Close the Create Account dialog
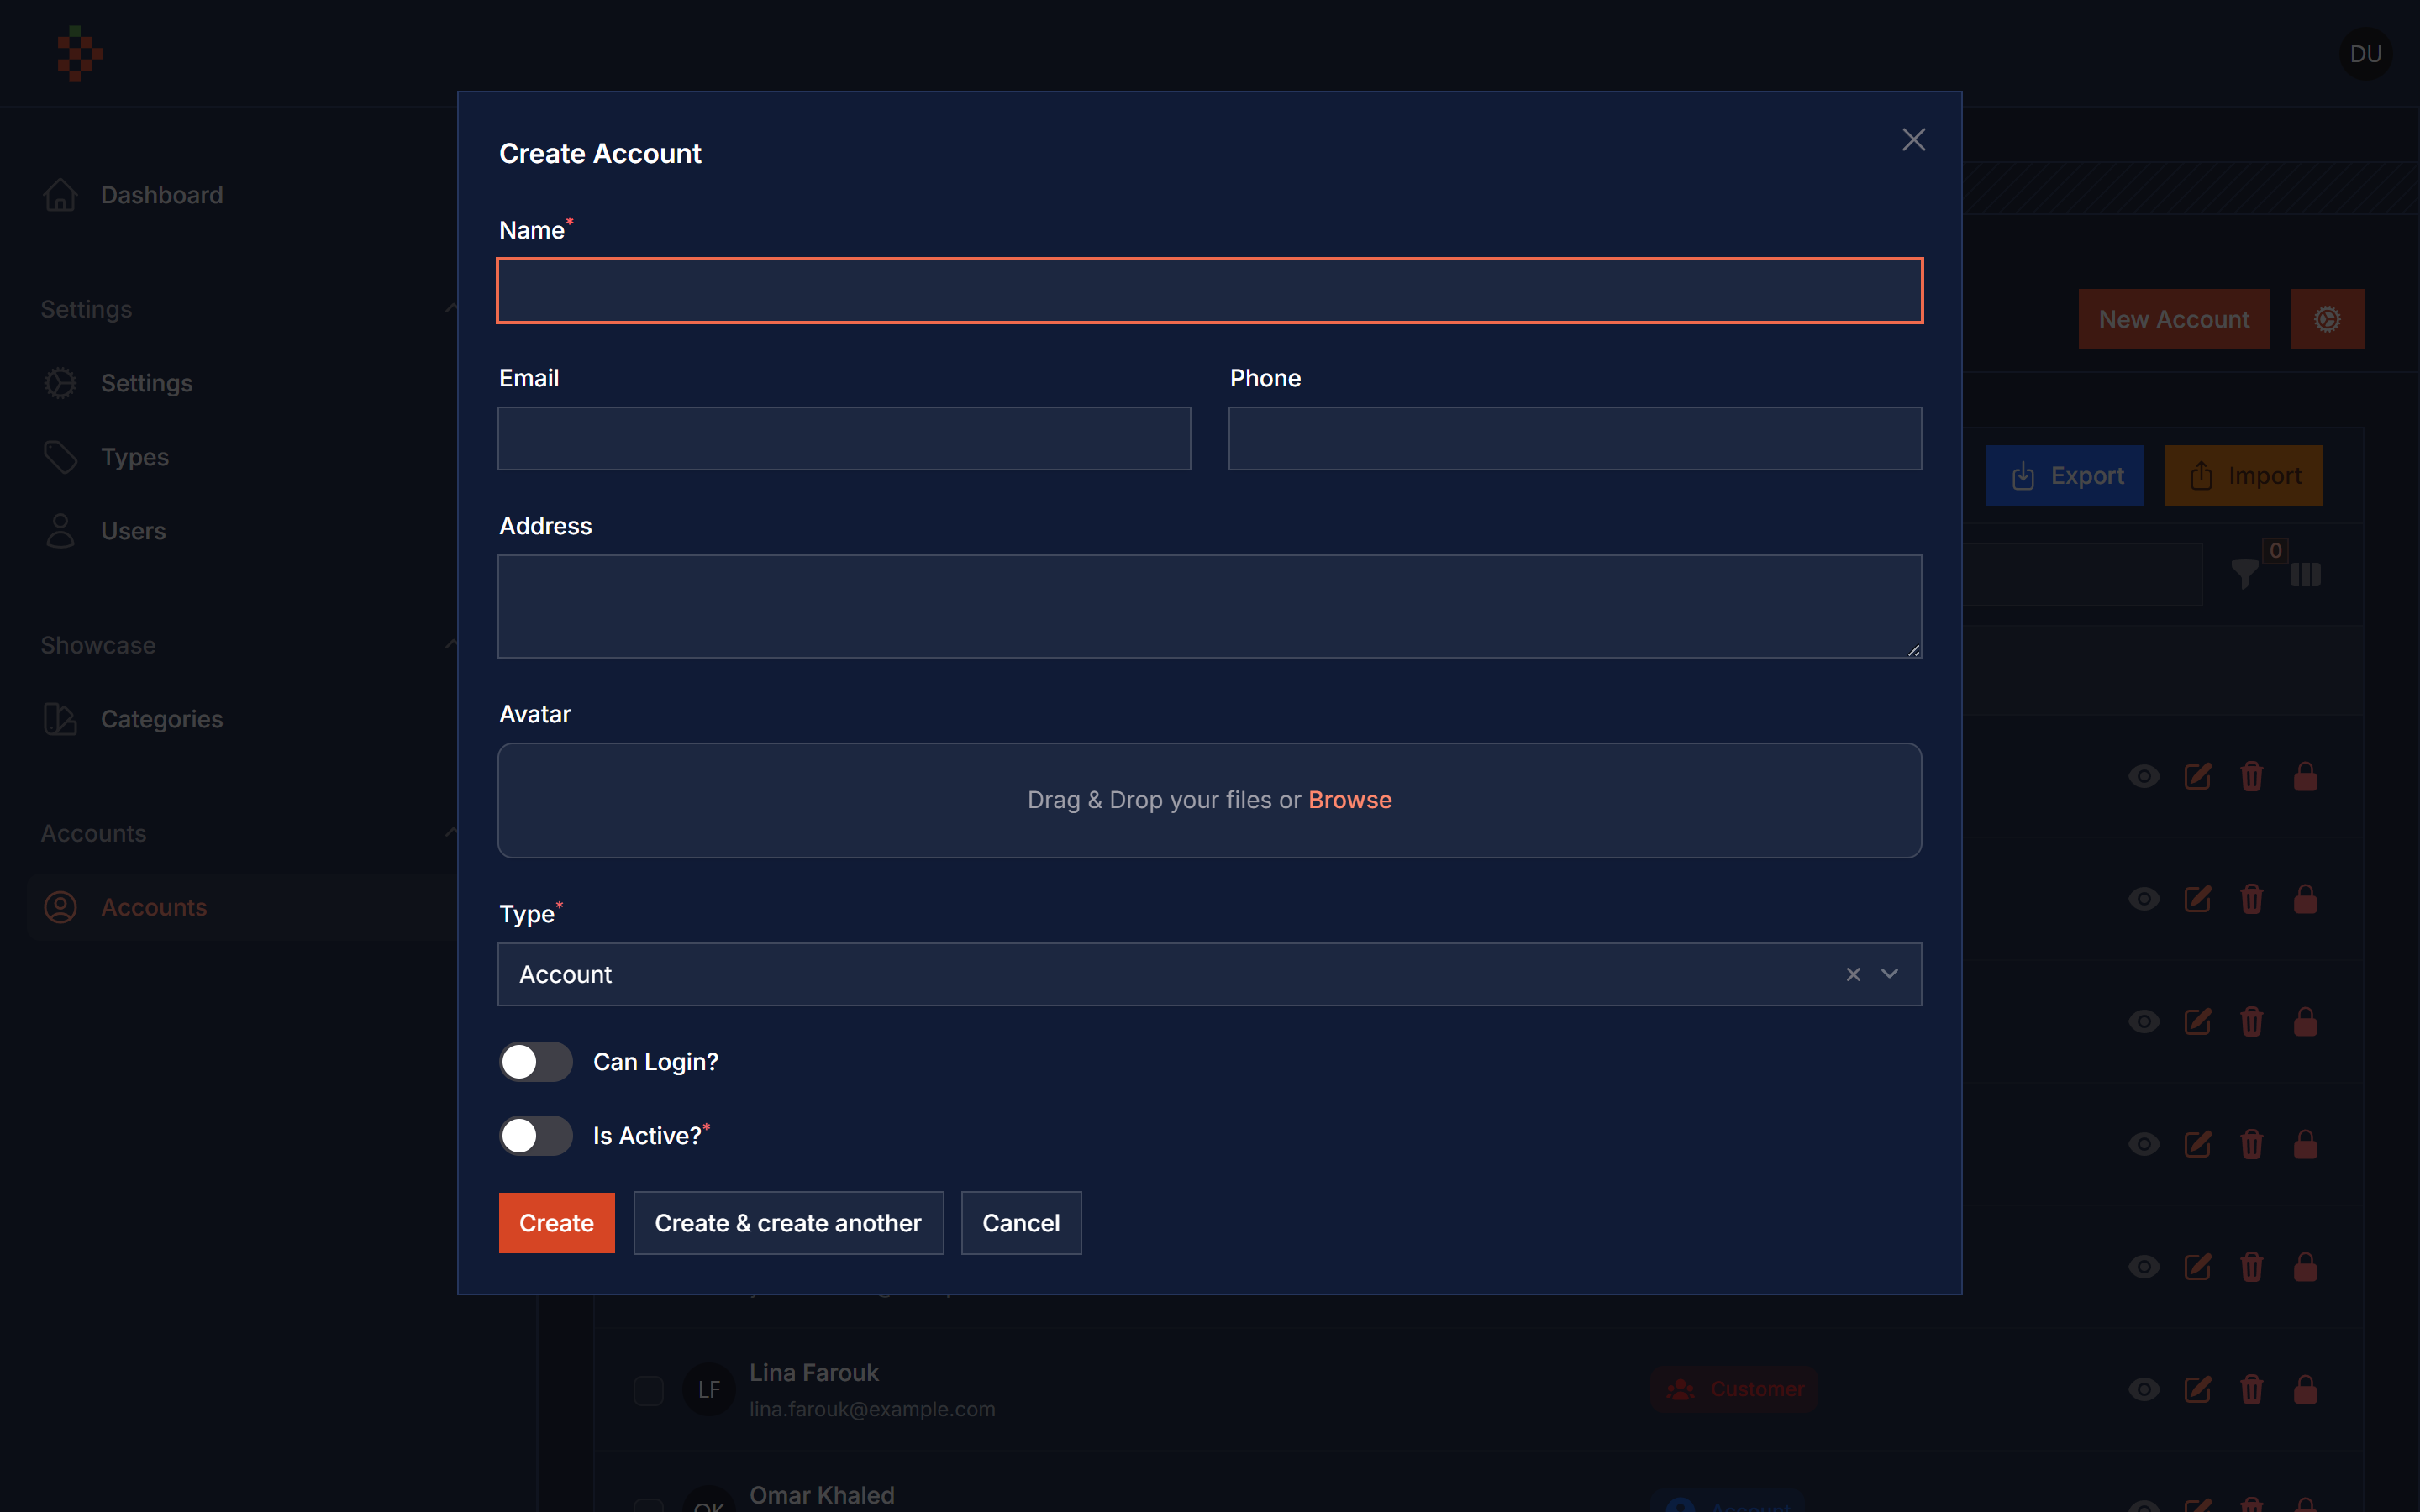Image resolution: width=2420 pixels, height=1512 pixels. (1913, 140)
